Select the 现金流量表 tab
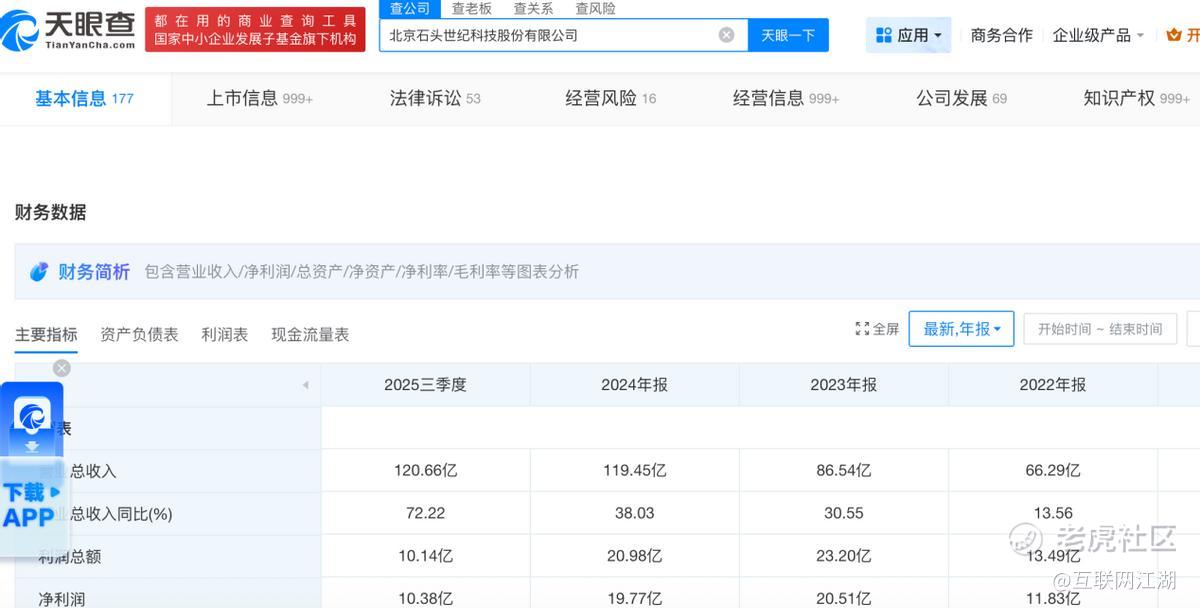The height and width of the screenshot is (608, 1200). tap(310, 334)
